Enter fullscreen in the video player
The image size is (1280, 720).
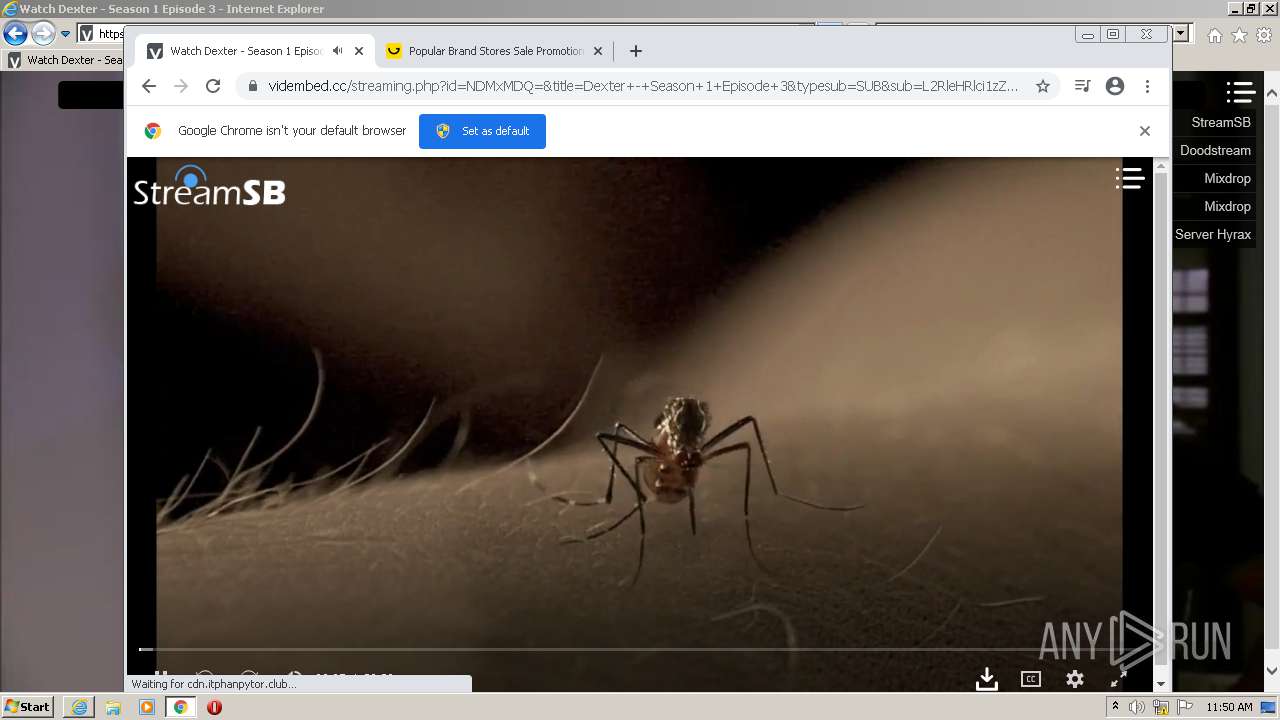[x=1119, y=679]
